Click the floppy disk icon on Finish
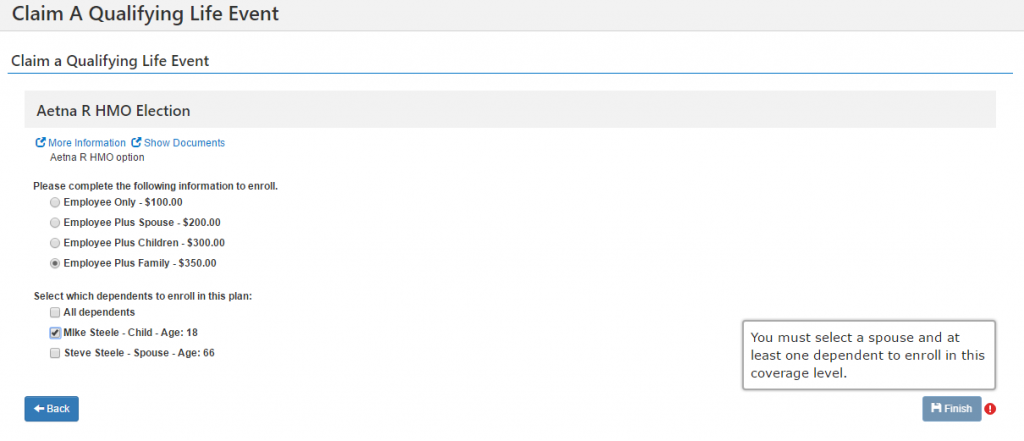The width and height of the screenshot is (1024, 441). pos(936,408)
